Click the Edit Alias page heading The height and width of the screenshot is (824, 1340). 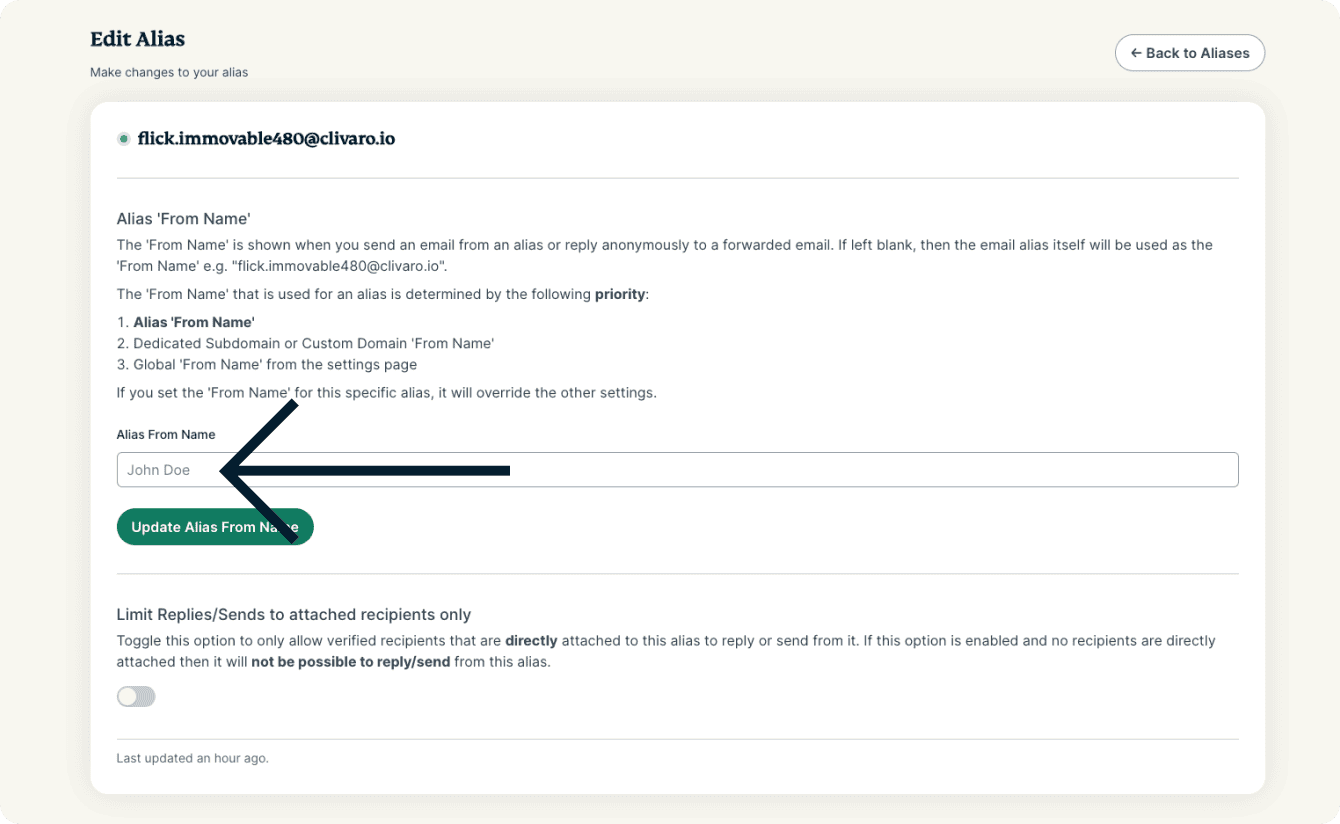[x=137, y=39]
